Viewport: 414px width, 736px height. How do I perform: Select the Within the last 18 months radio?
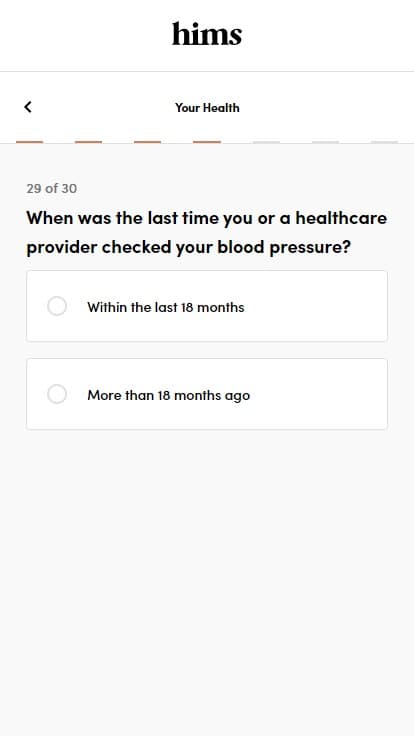(x=57, y=306)
